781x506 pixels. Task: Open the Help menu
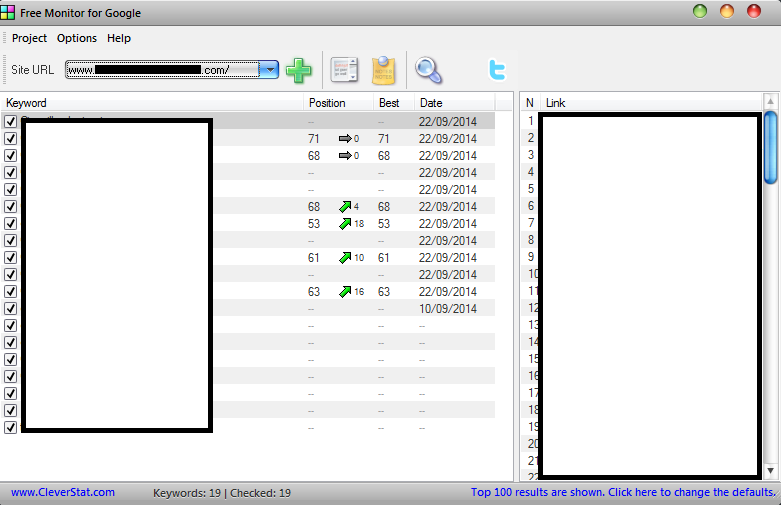coord(119,38)
